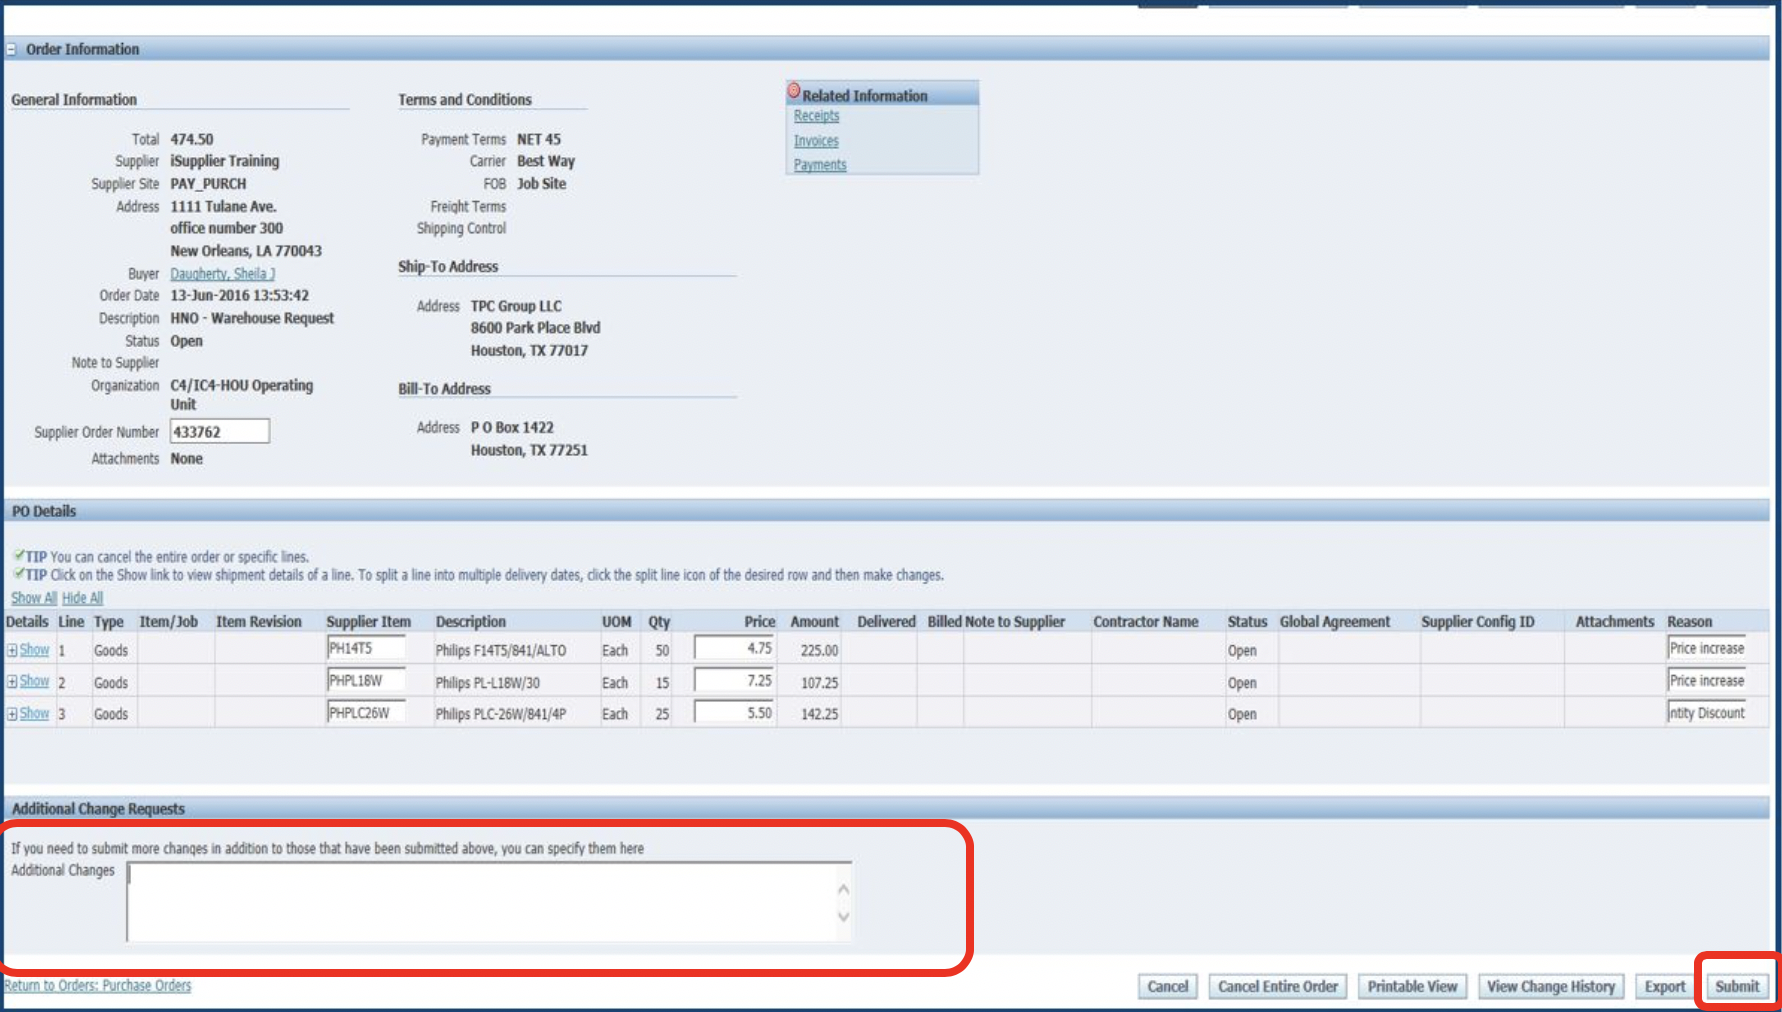Click the Related Information icon

pos(794,91)
